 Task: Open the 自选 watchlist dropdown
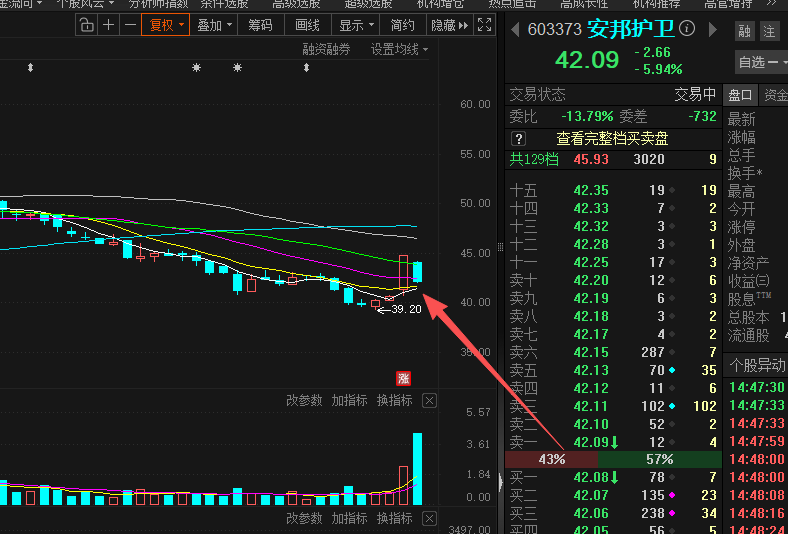(762, 62)
